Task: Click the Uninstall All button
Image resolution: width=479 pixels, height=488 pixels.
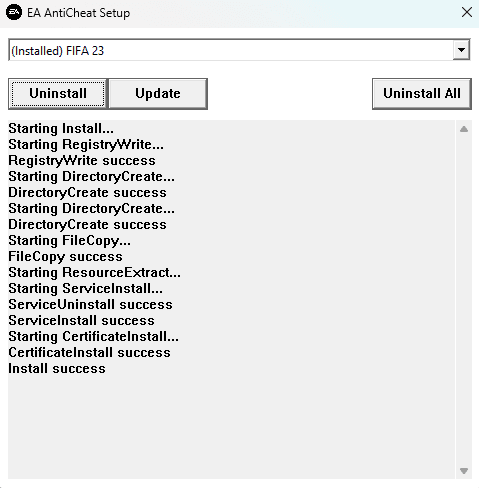Action: (422, 94)
